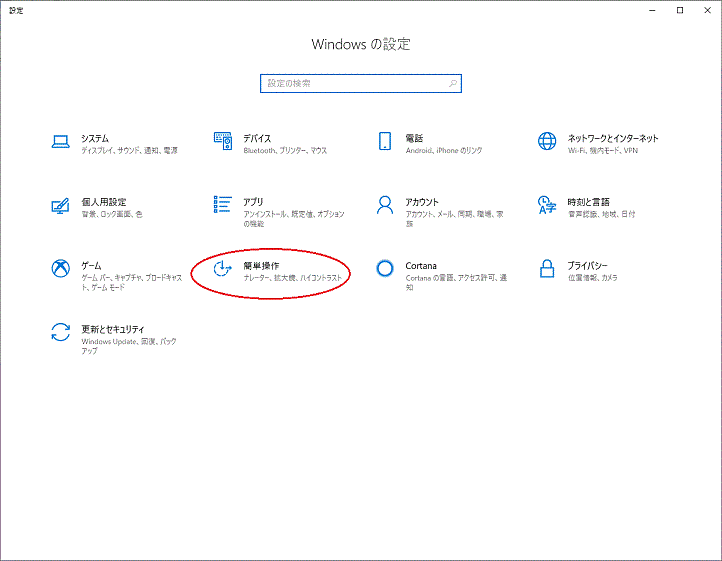Image resolution: width=722 pixels, height=561 pixels.
Task: Click the search magnifier icon
Action: tap(453, 83)
